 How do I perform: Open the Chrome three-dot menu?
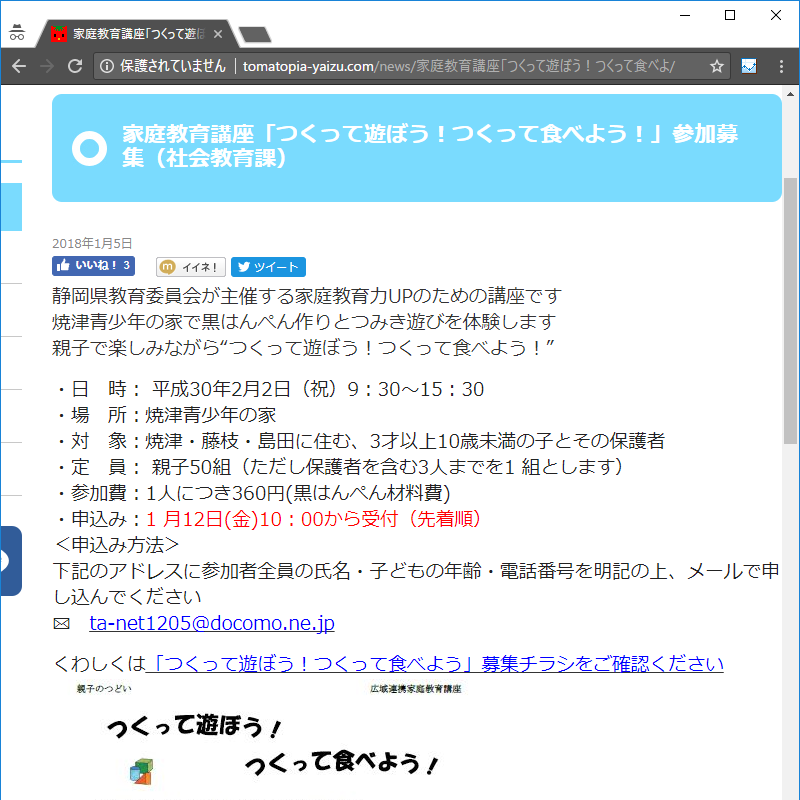point(780,66)
